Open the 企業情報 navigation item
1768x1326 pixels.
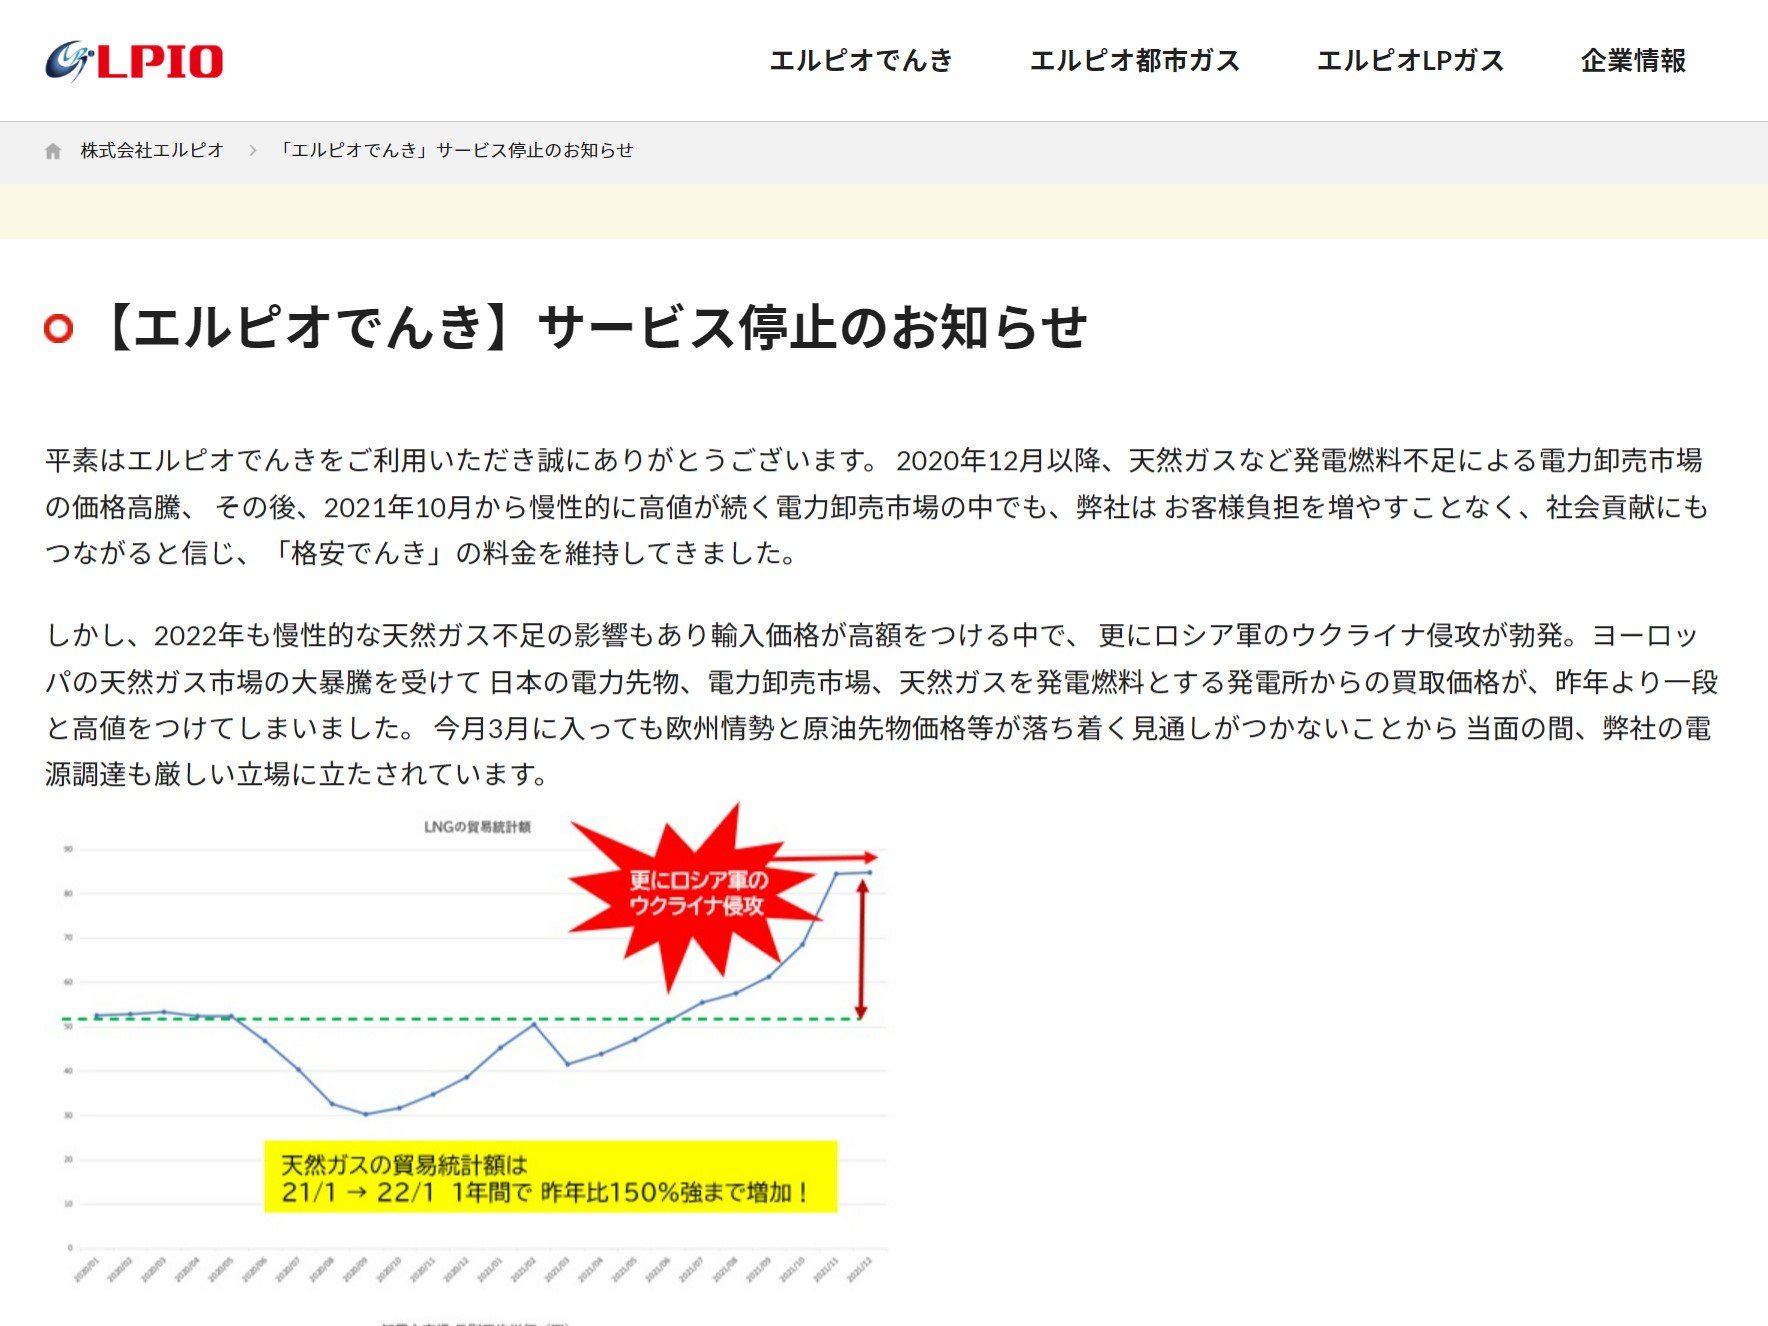point(1632,61)
